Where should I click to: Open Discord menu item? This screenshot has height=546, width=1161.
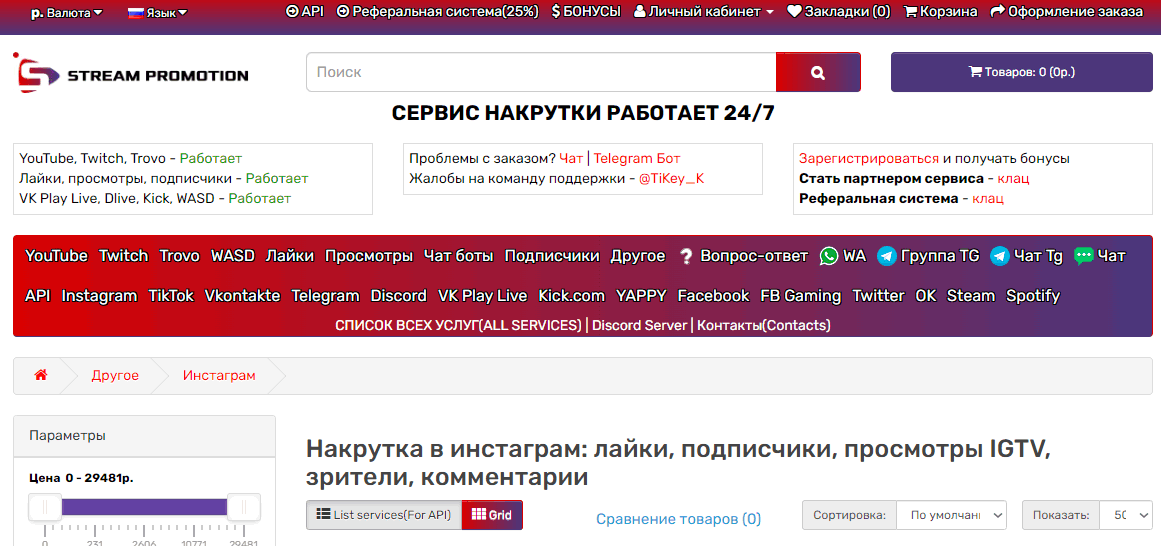(x=399, y=296)
